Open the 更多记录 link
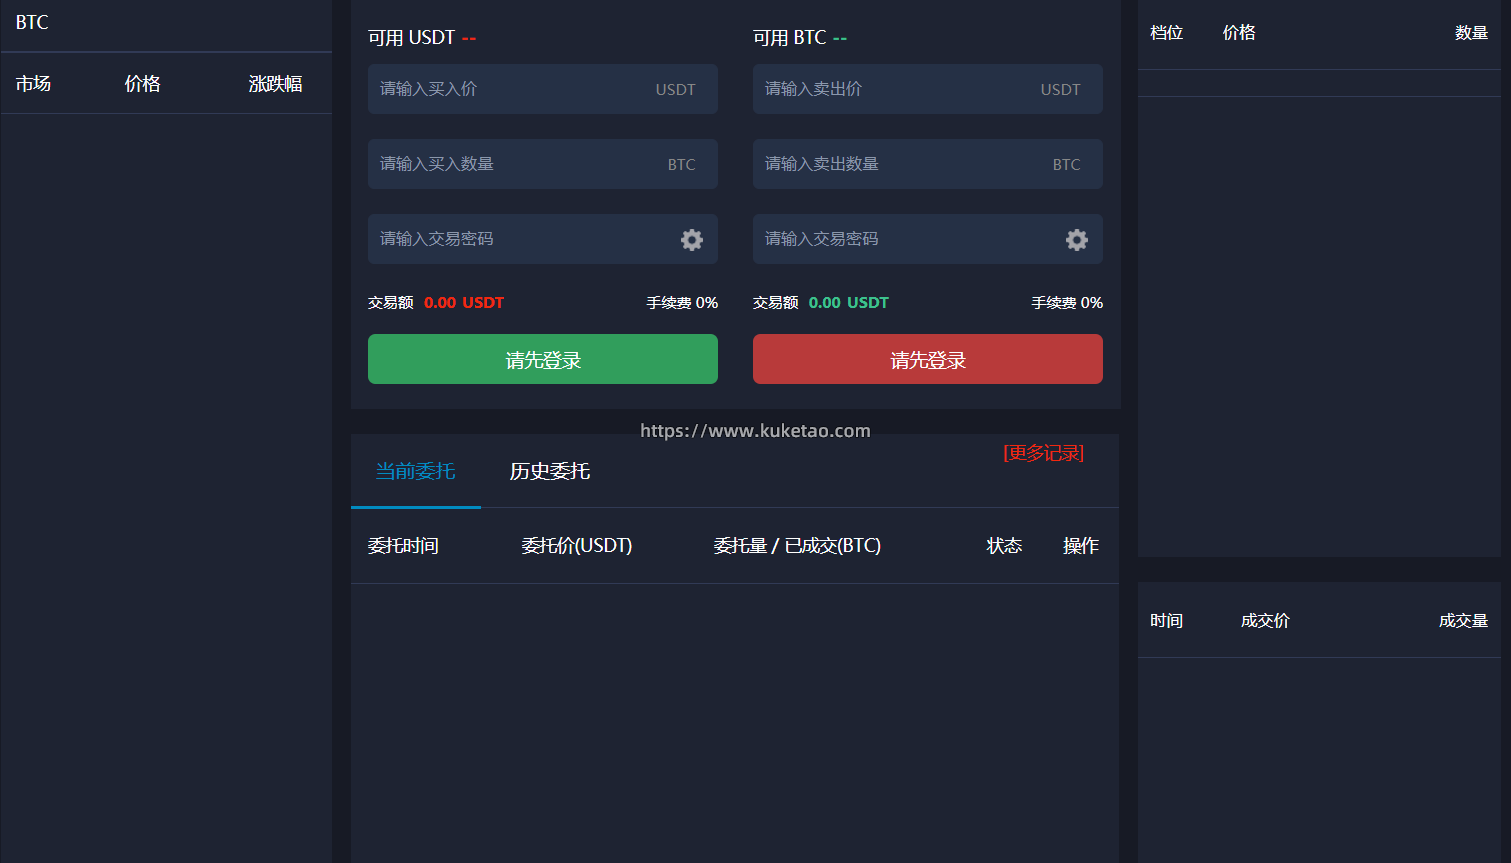The width and height of the screenshot is (1511, 863). click(x=1044, y=453)
